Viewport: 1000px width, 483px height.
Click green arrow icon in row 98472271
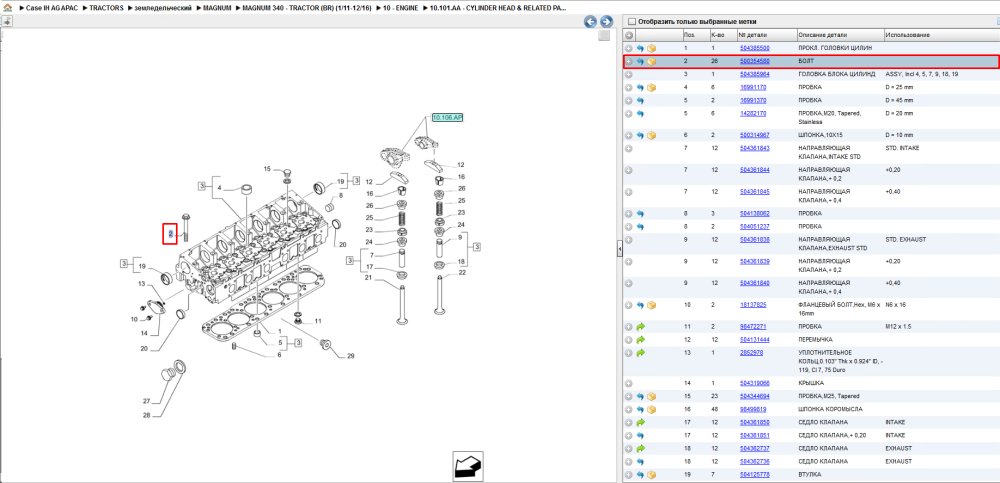640,327
